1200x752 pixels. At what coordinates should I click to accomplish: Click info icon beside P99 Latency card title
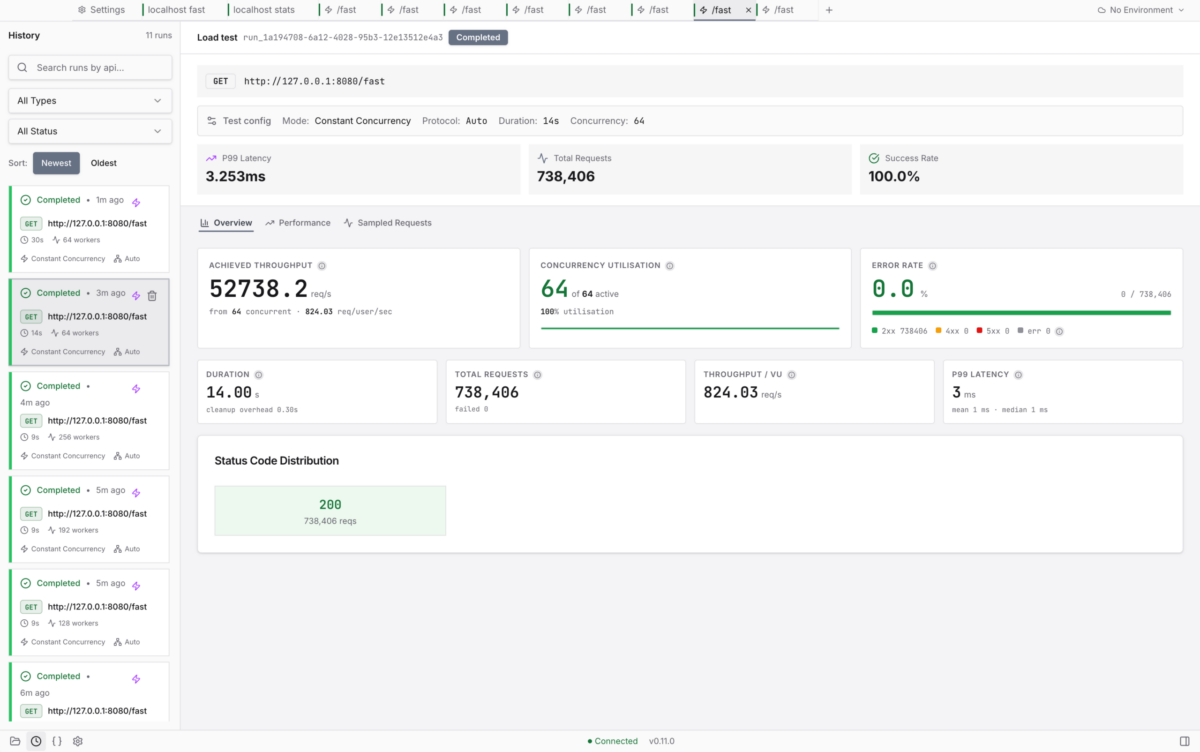1019,375
